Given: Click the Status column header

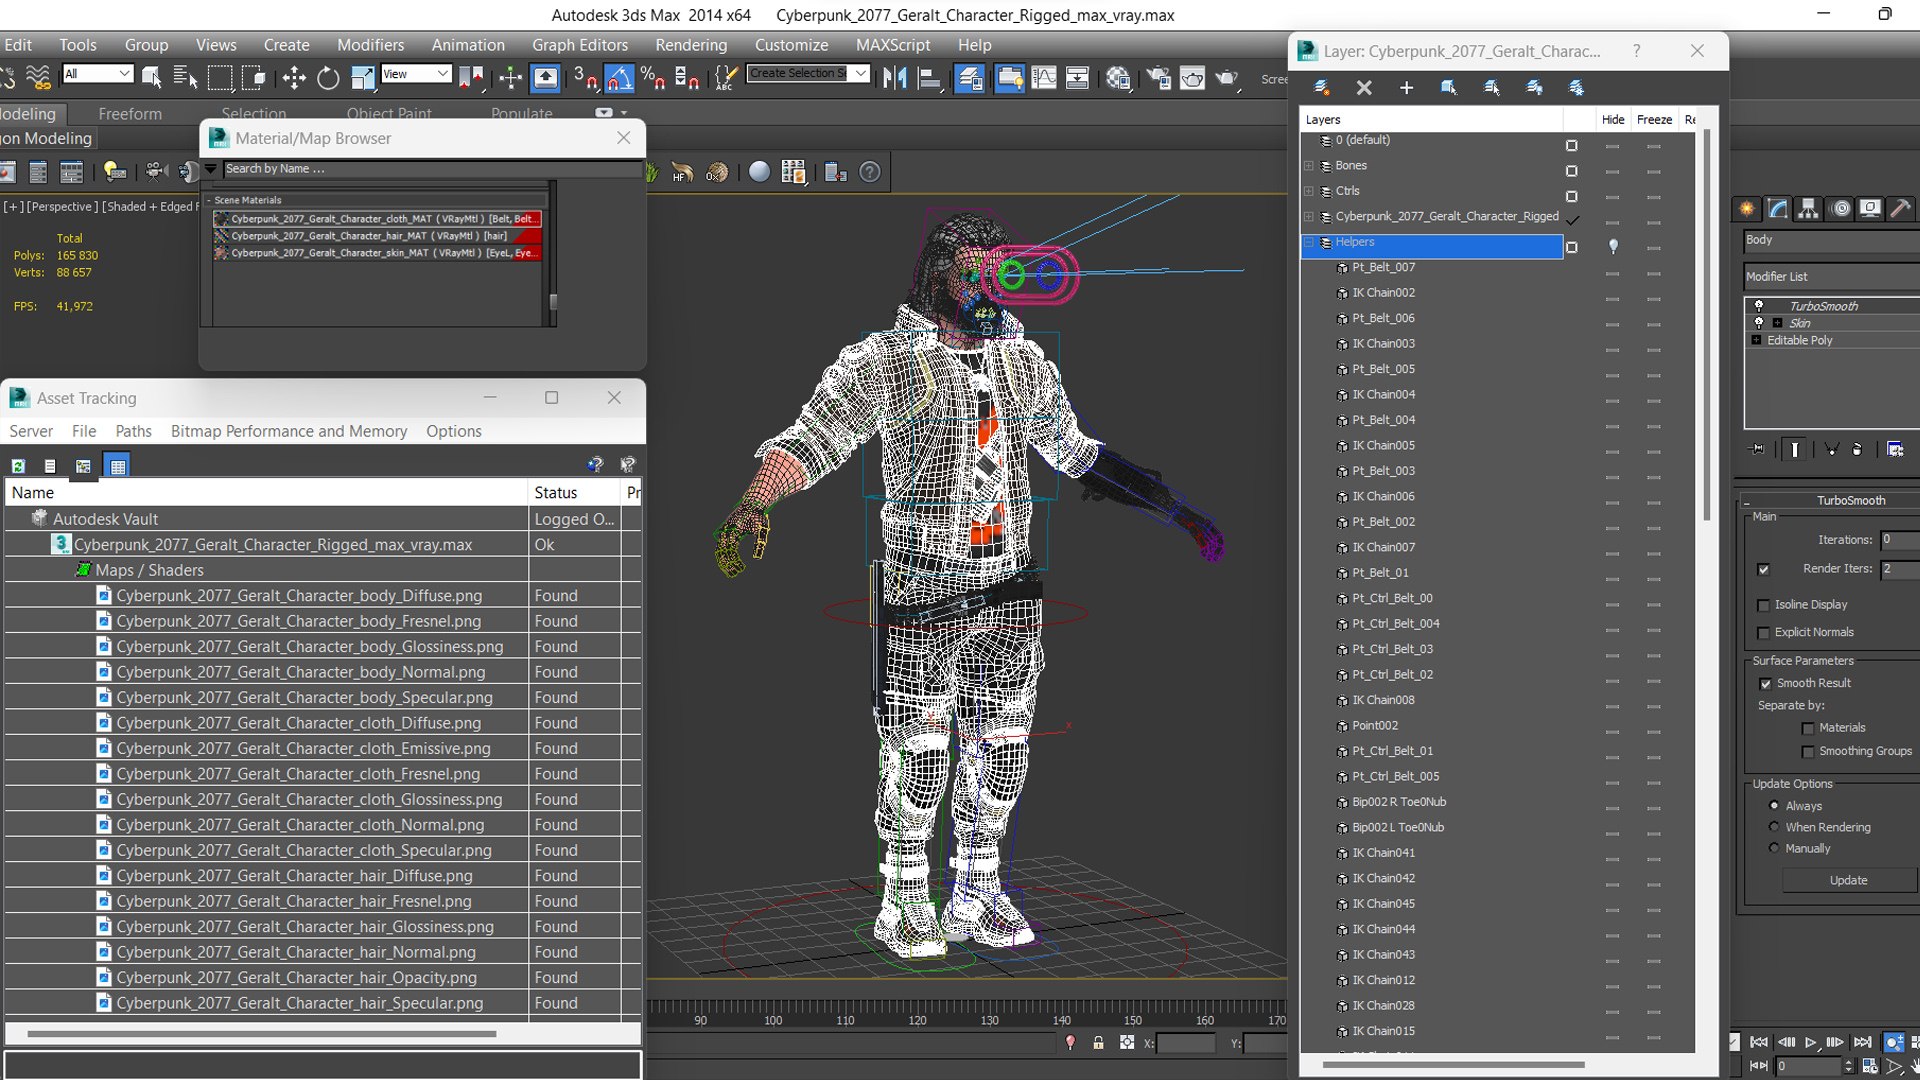Looking at the screenshot, I should (x=574, y=493).
